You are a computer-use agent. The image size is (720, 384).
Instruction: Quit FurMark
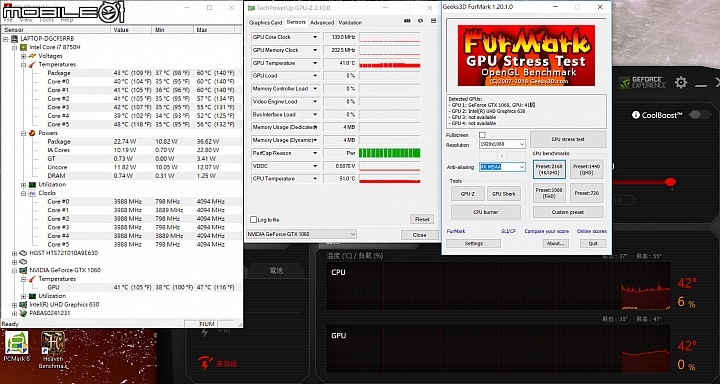tap(593, 243)
